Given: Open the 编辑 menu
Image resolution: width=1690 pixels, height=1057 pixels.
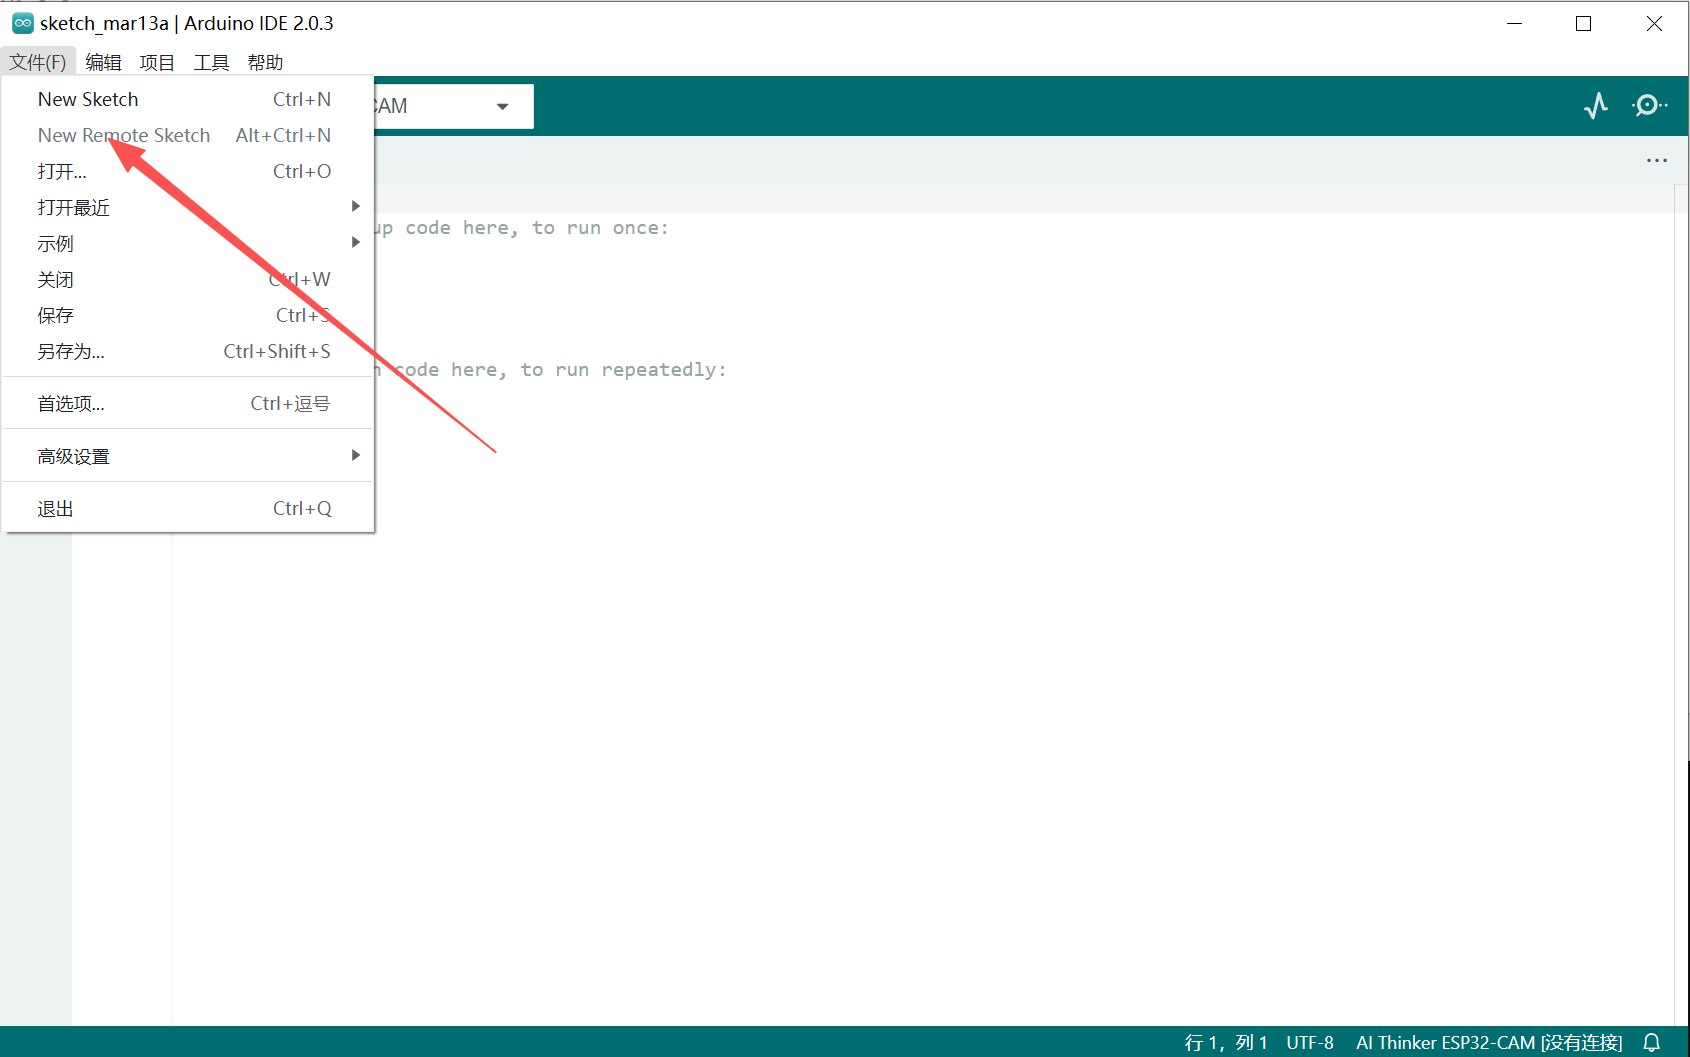Looking at the screenshot, I should point(103,62).
